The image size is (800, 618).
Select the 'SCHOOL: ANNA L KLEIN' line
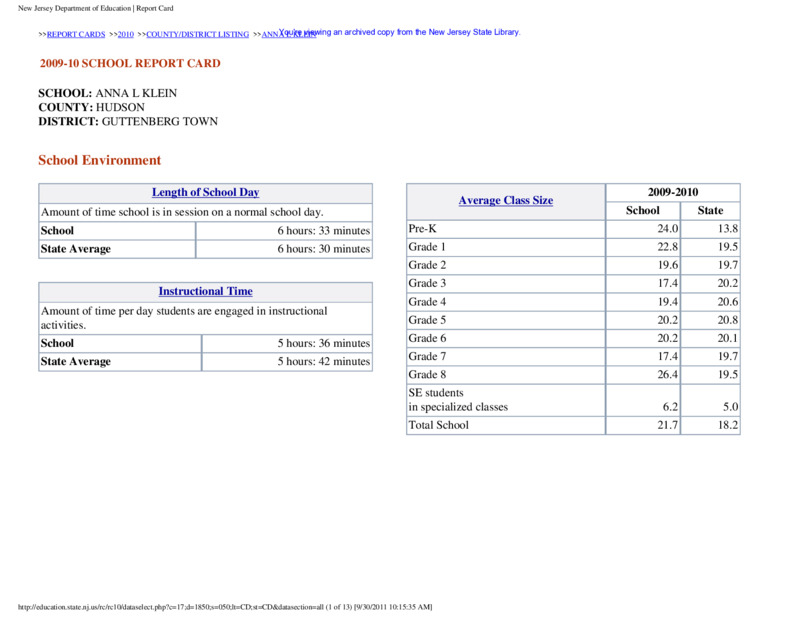pyautogui.click(x=108, y=93)
